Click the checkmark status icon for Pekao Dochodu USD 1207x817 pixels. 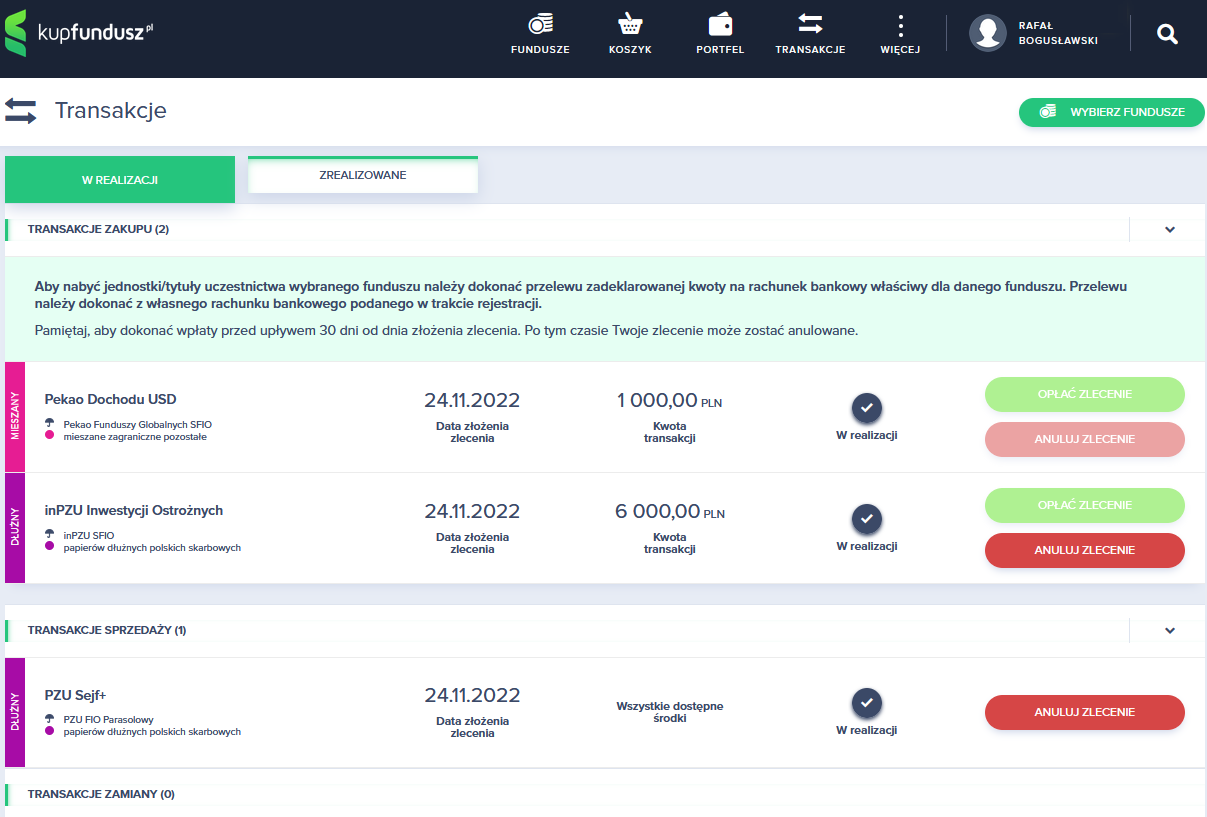(867, 409)
